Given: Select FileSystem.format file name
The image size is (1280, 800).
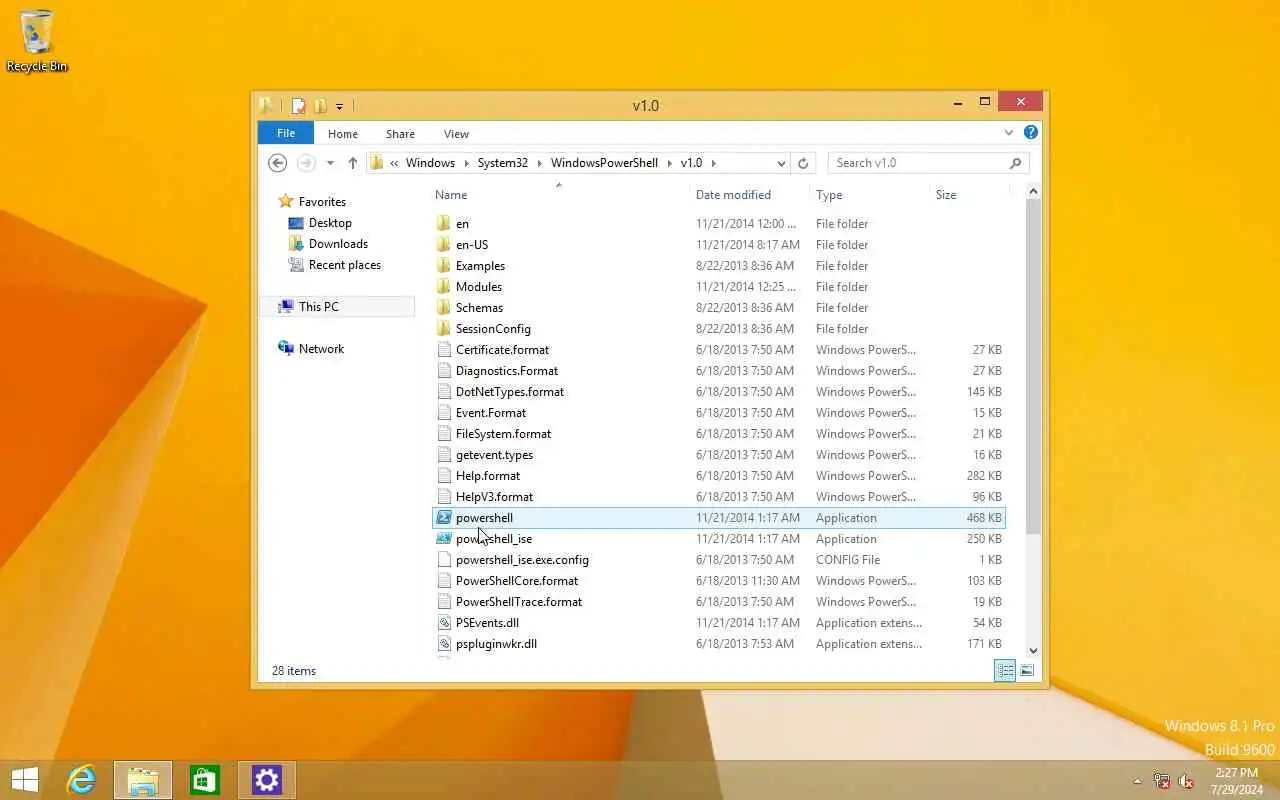Looking at the screenshot, I should 503,434.
